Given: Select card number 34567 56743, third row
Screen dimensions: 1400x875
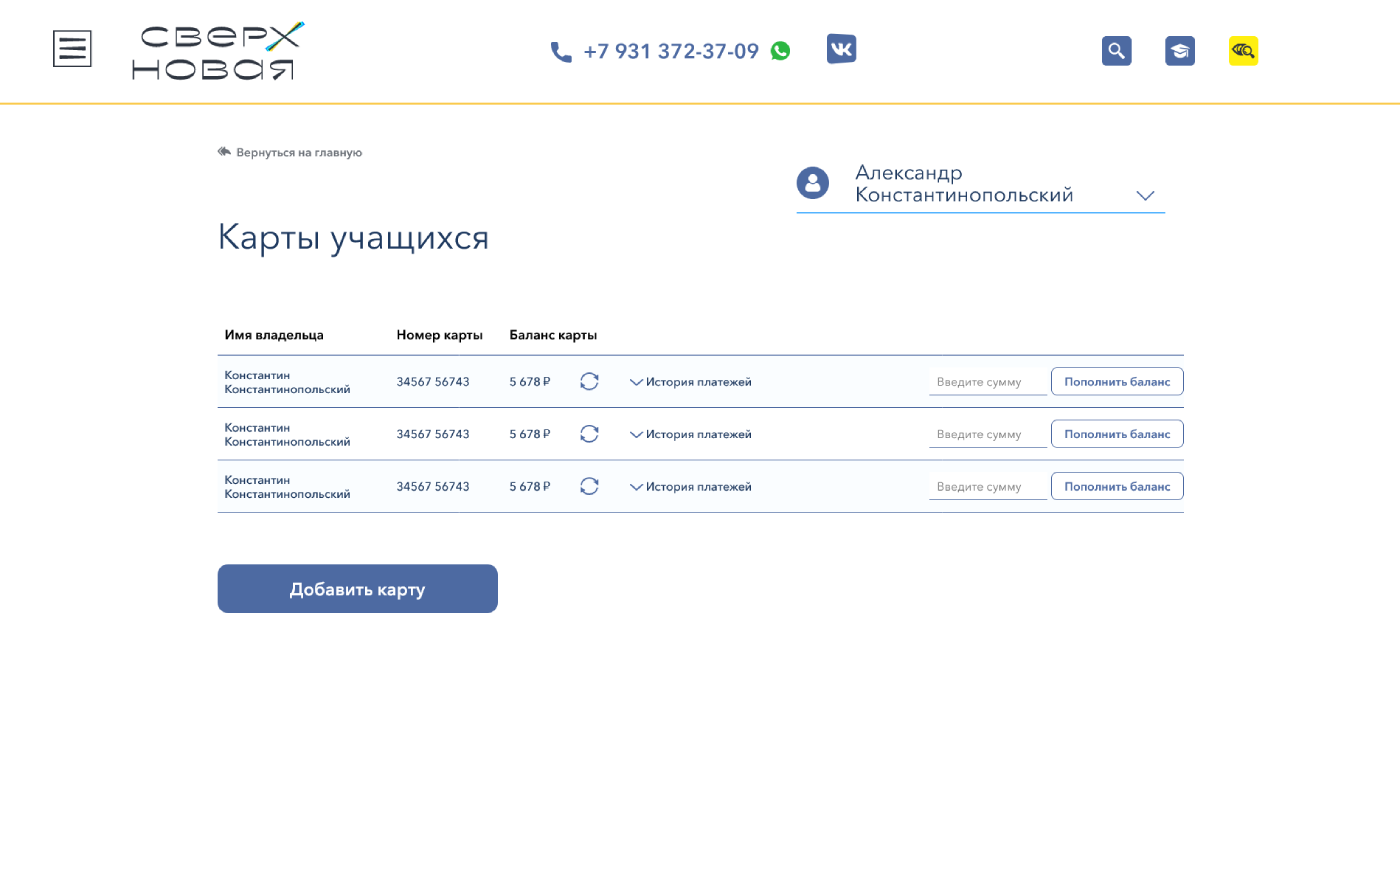Looking at the screenshot, I should tap(433, 487).
